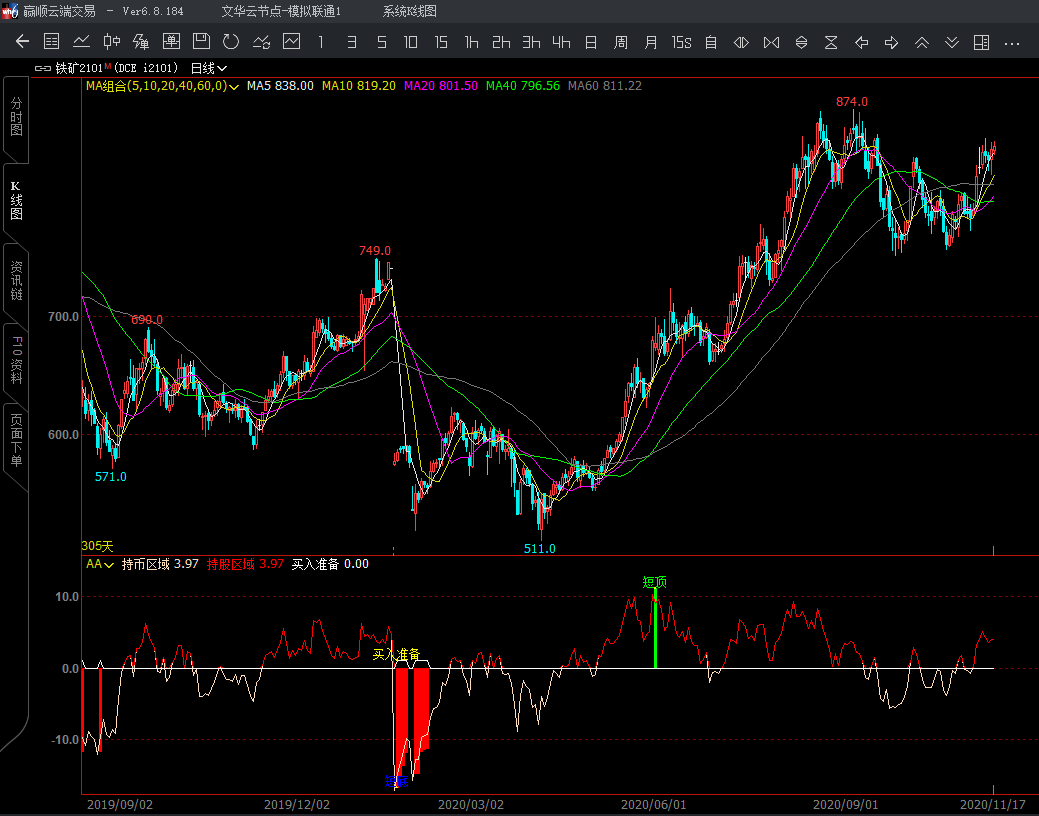
Task: Click the candlestick chart type icon
Action: coord(112,42)
